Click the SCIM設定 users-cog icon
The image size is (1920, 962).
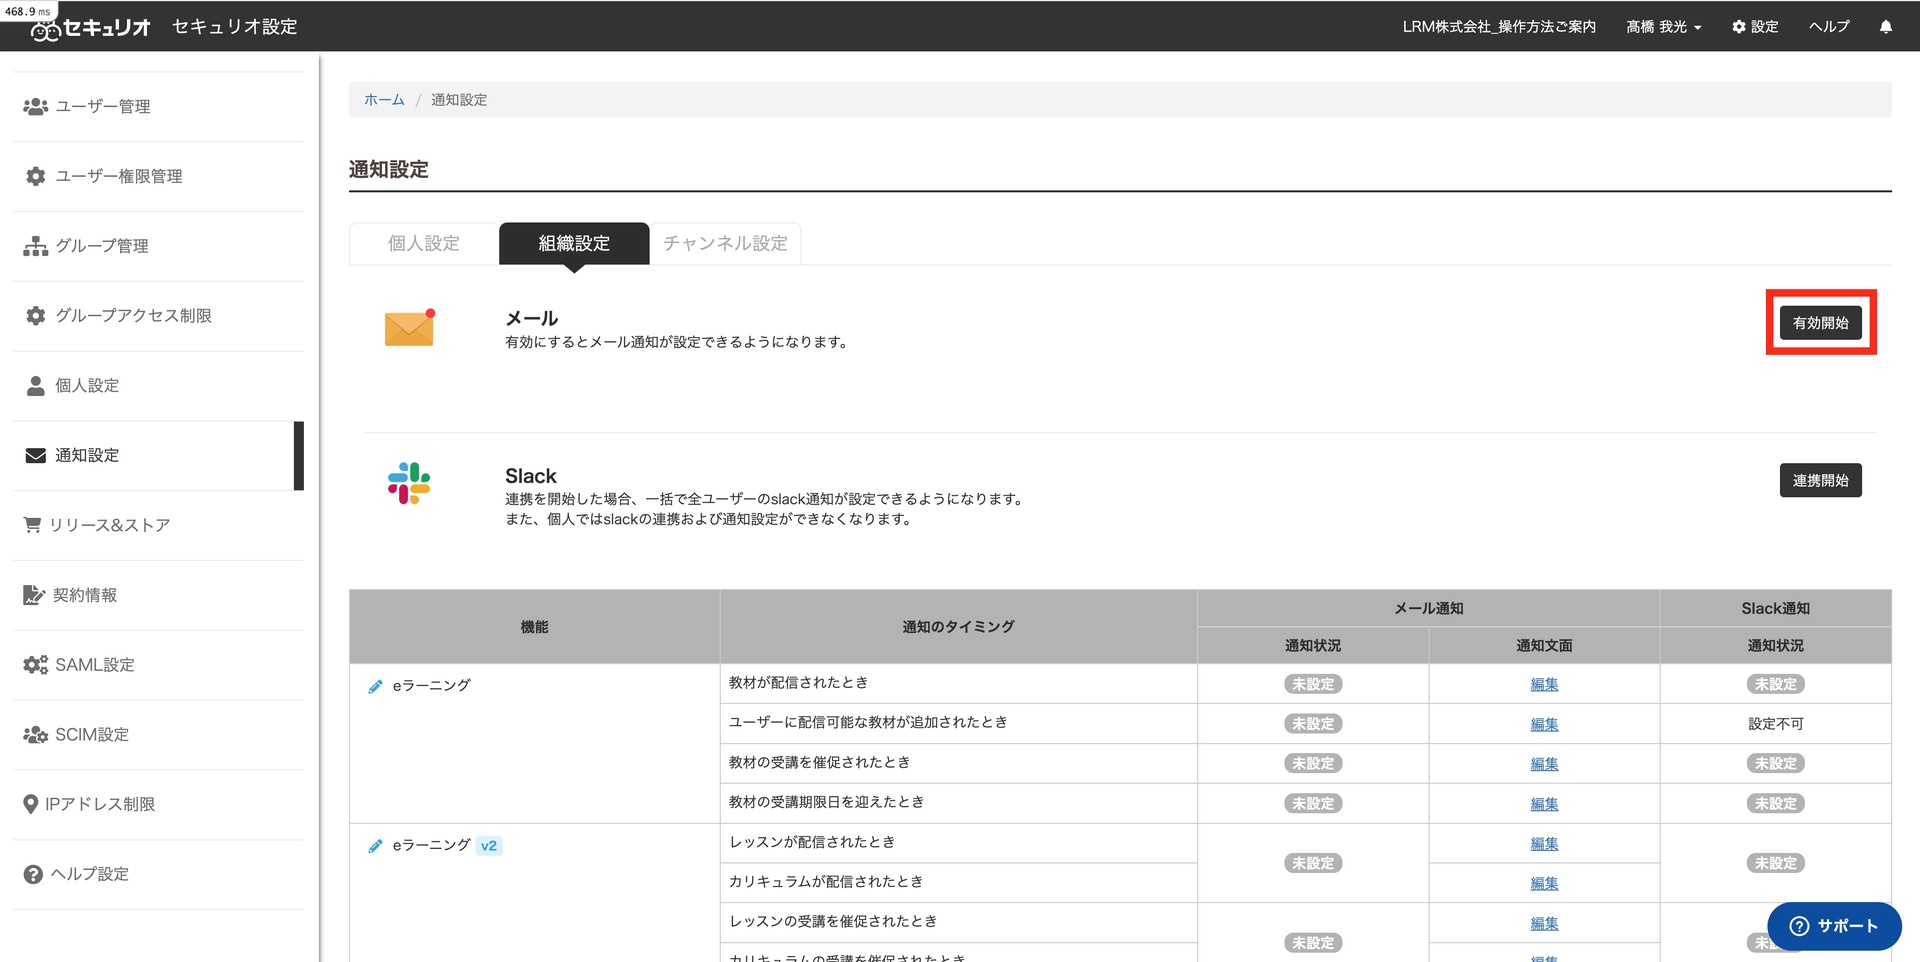point(35,735)
